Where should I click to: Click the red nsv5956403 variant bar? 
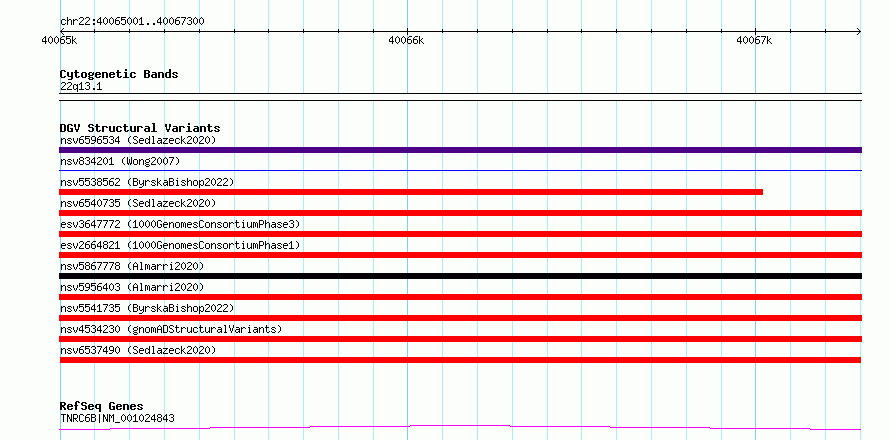(x=460, y=297)
